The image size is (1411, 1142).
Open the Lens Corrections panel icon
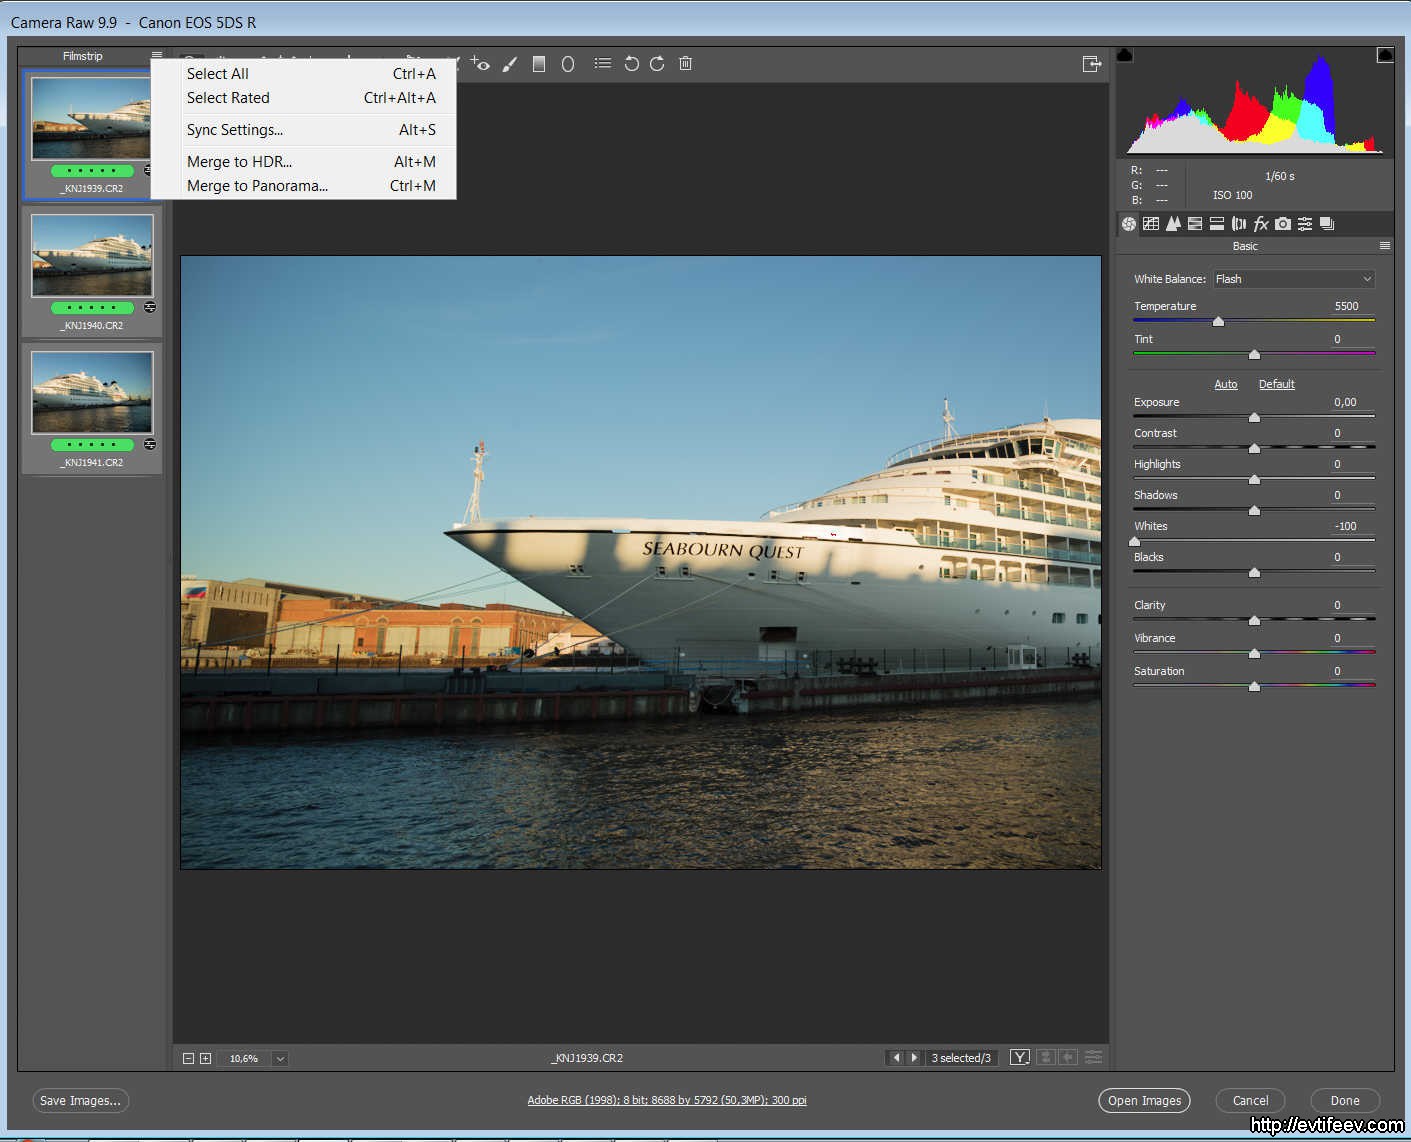pyautogui.click(x=1239, y=224)
